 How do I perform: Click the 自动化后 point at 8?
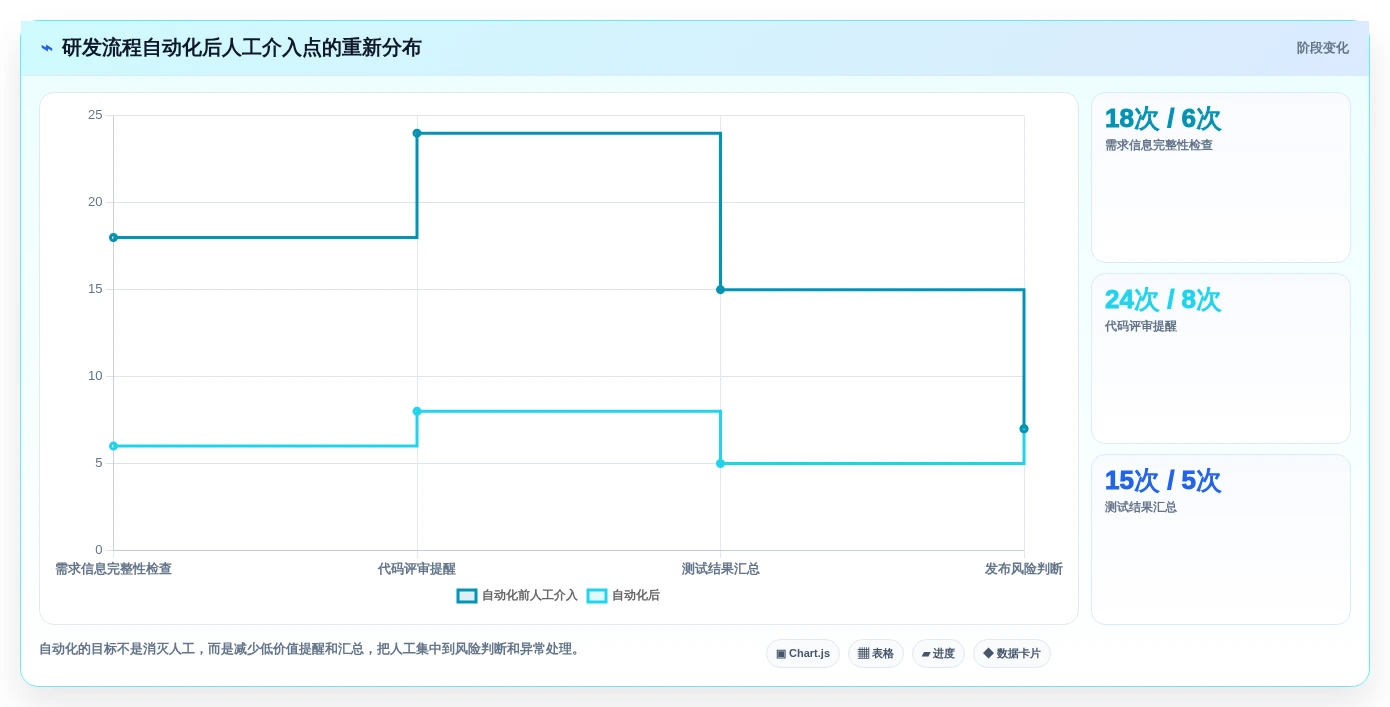417,411
